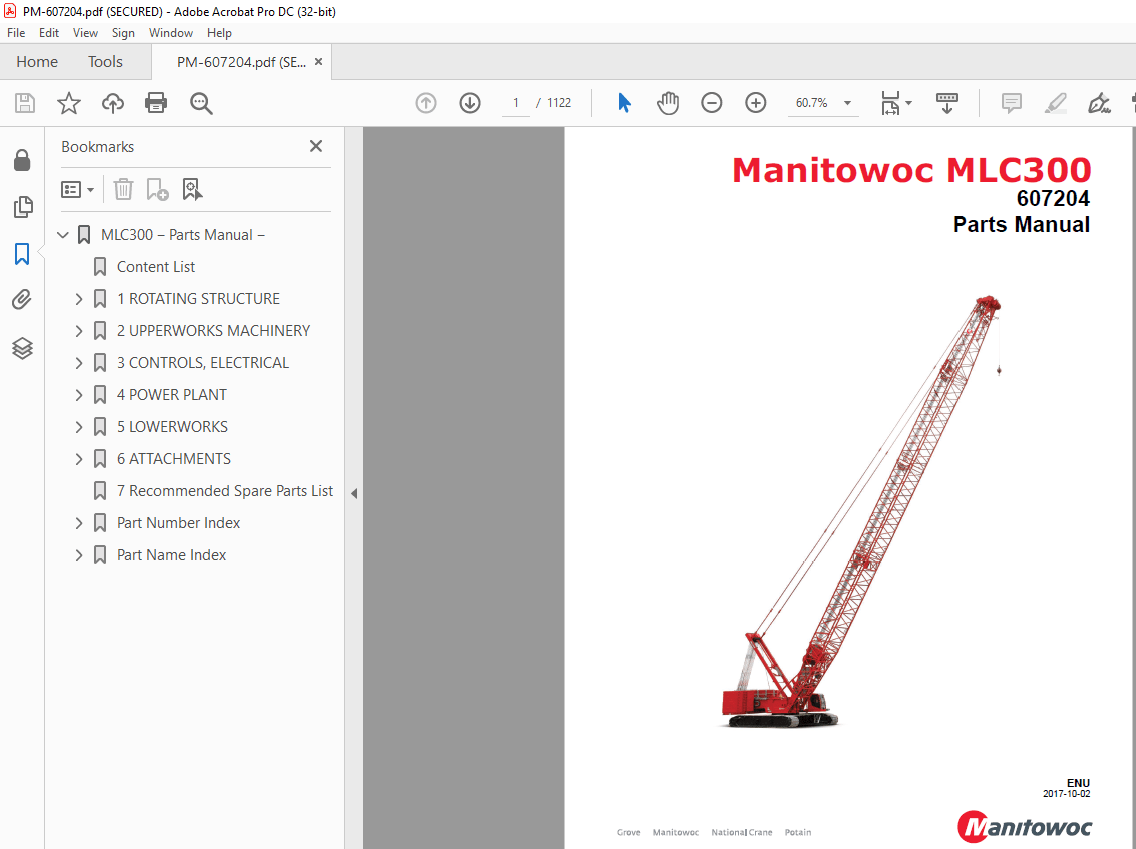Image resolution: width=1136 pixels, height=849 pixels.
Task: Expand the 3 CONTROLS, ELECTRICAL bookmark
Action: [78, 362]
